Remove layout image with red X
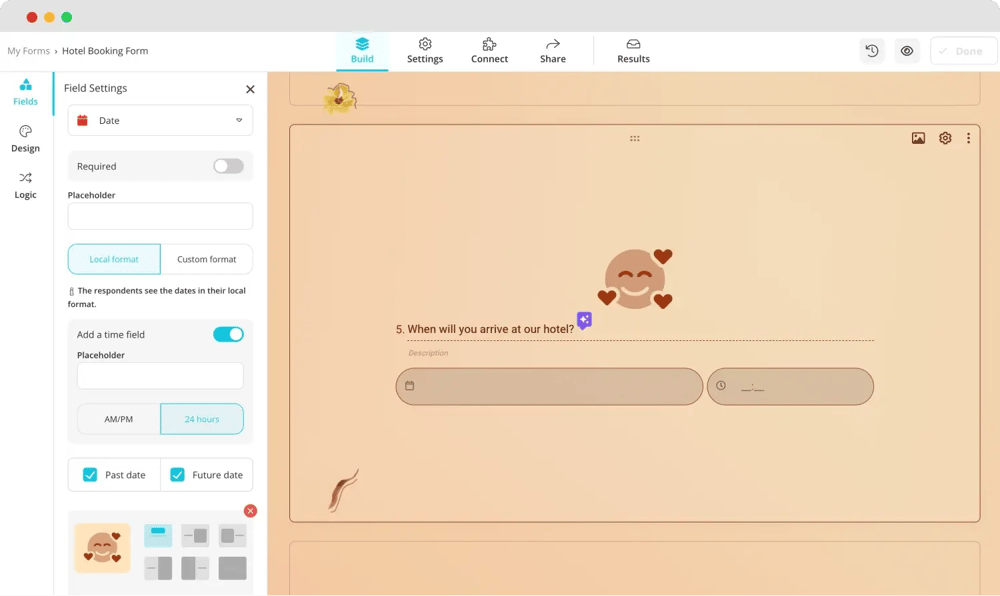This screenshot has width=1000, height=596. click(x=250, y=511)
